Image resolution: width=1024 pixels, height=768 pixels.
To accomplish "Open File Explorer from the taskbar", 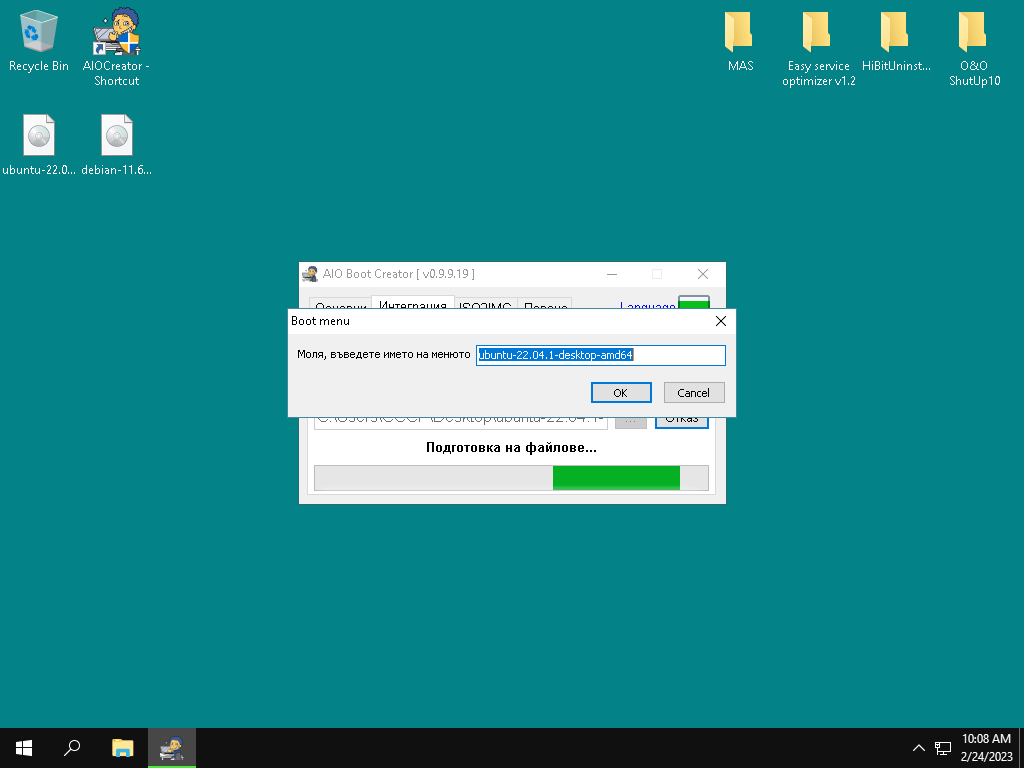I will pyautogui.click(x=122, y=747).
